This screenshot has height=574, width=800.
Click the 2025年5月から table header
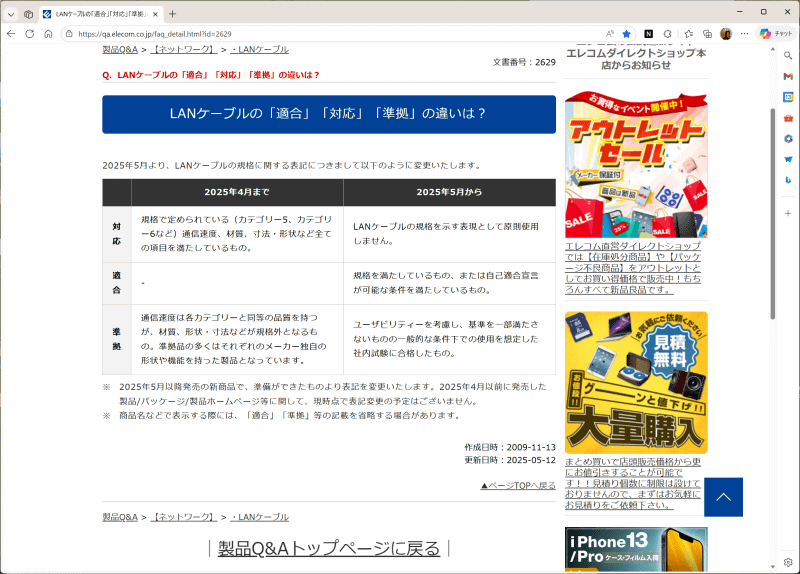tap(449, 192)
